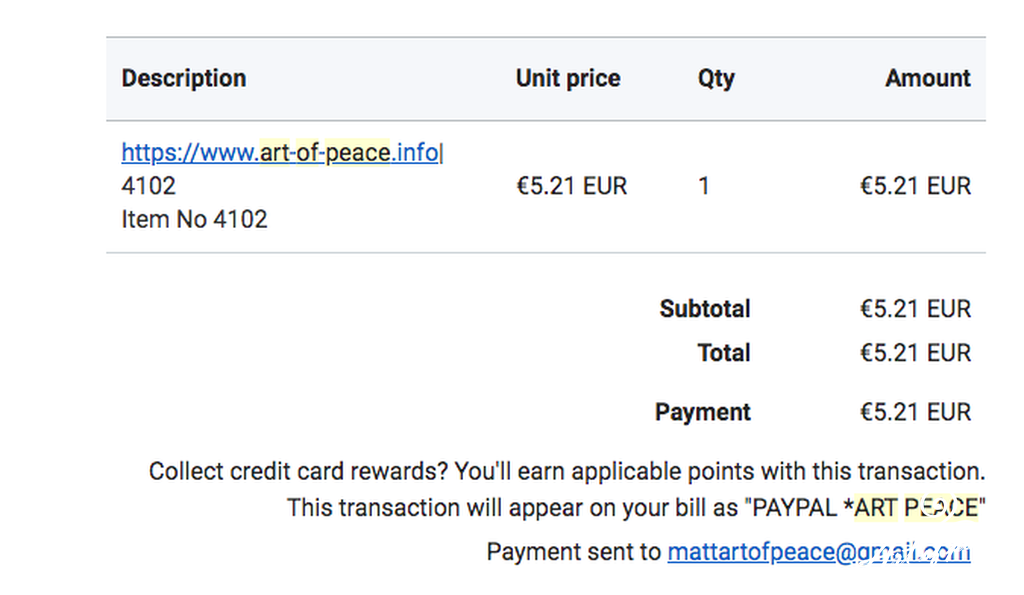Click the Subtotal label
The width and height of the screenshot is (1024, 595).
[705, 309]
